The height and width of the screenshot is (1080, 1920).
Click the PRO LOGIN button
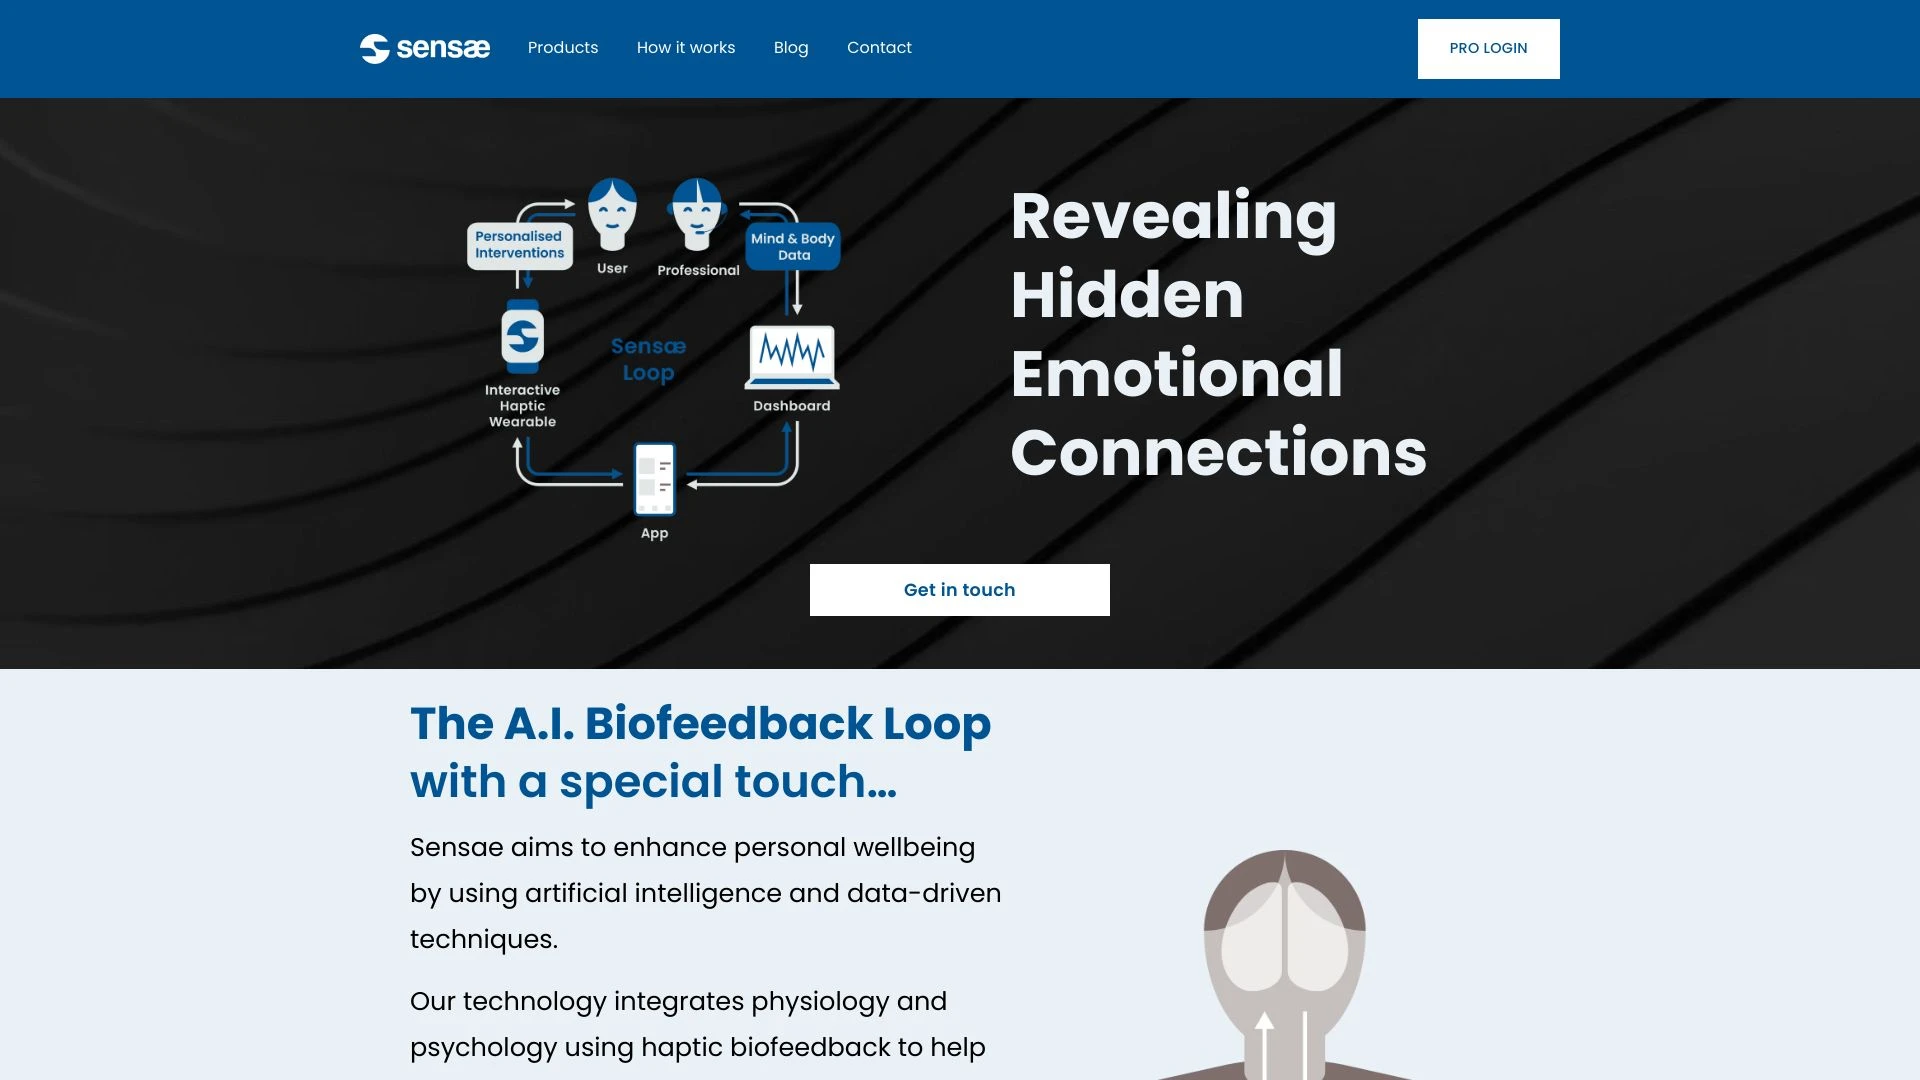pos(1487,47)
